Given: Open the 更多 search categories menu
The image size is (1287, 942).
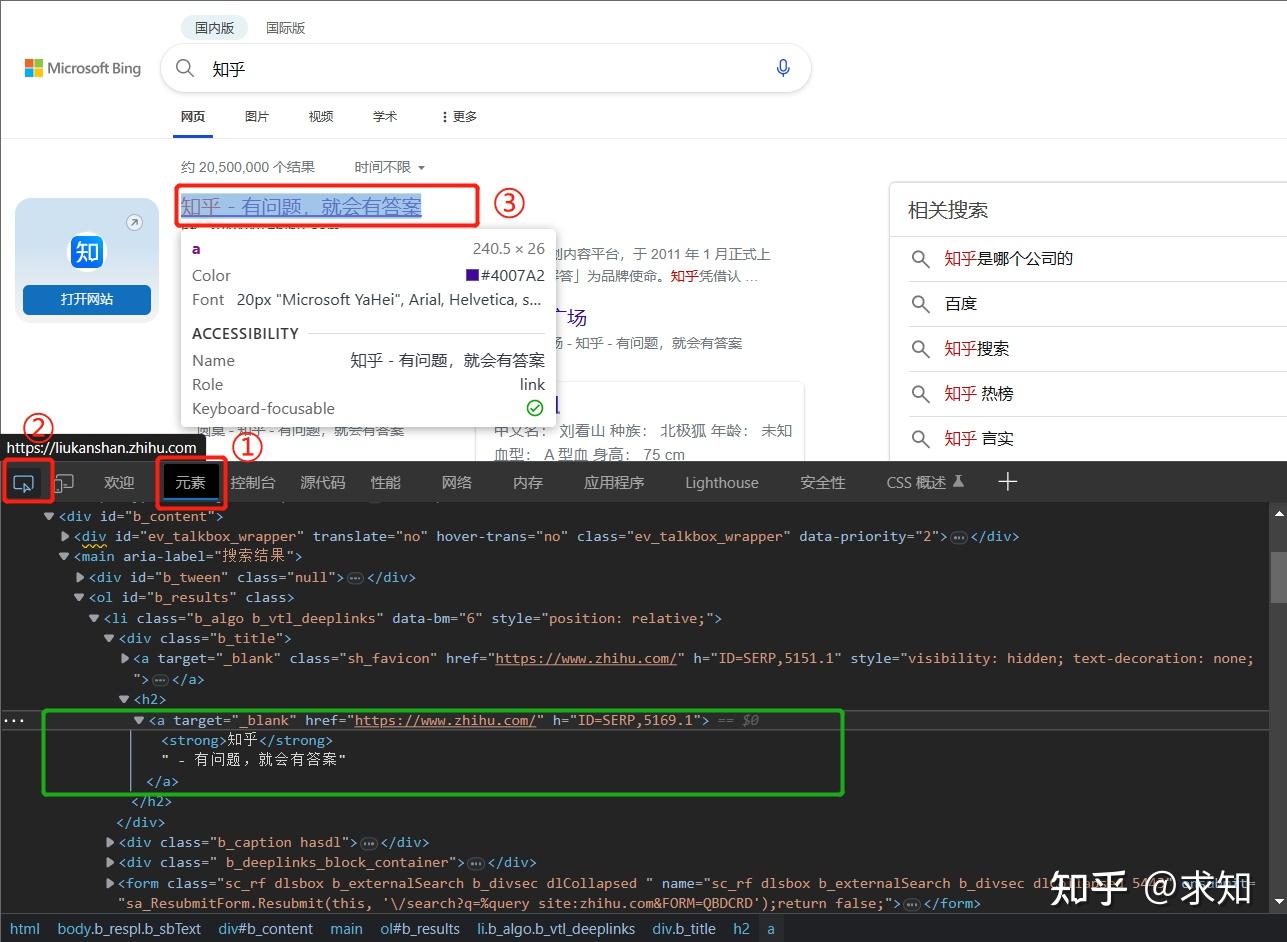Looking at the screenshot, I should click(x=459, y=116).
